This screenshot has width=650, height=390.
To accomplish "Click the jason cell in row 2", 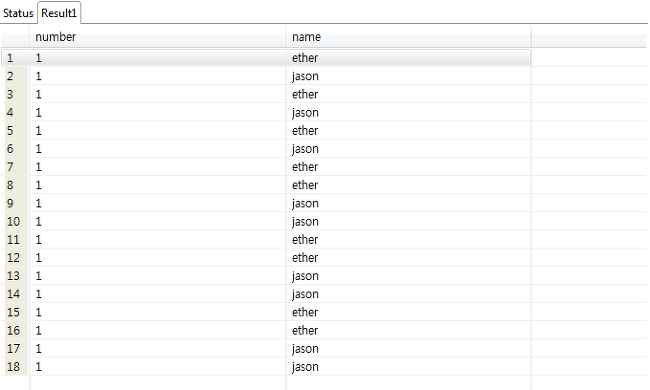I will point(408,76).
